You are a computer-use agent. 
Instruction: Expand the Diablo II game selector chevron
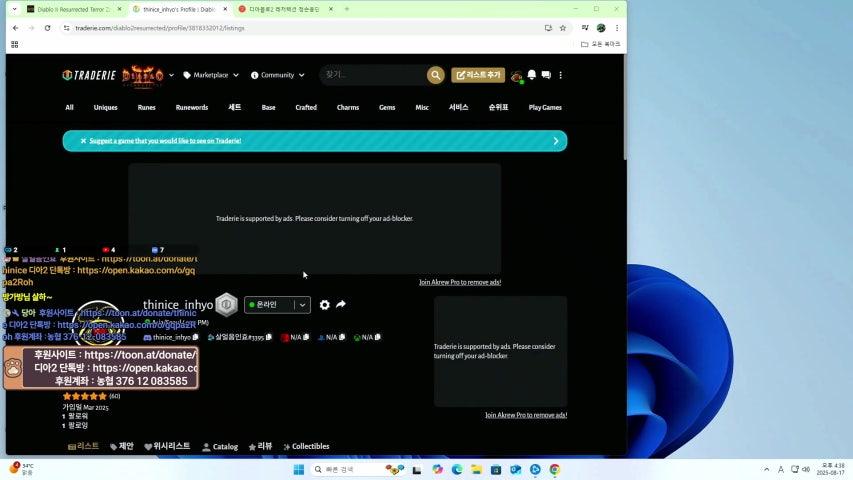coord(171,75)
